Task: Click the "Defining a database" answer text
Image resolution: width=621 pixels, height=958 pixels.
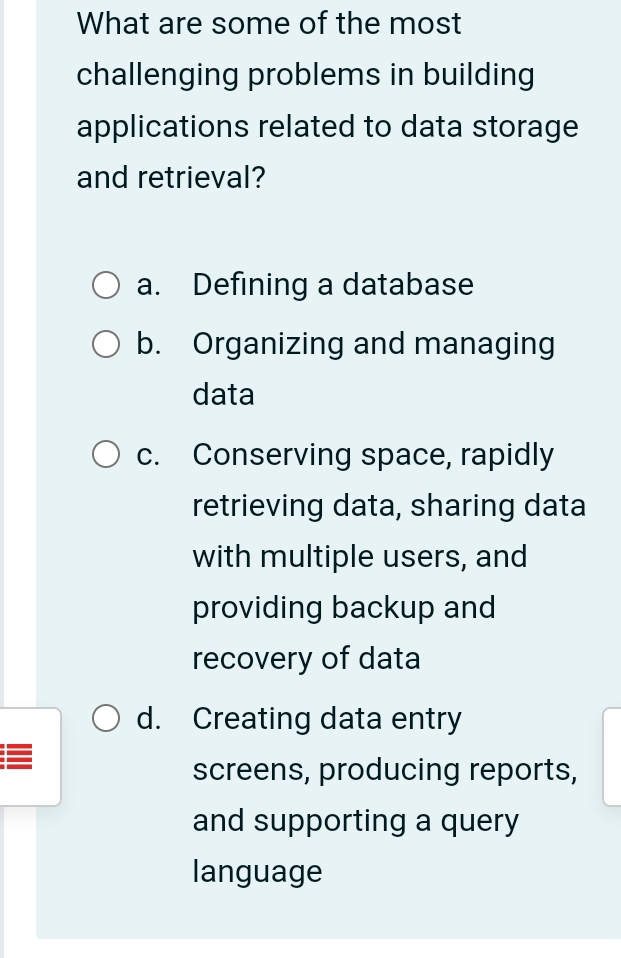Action: (x=333, y=286)
